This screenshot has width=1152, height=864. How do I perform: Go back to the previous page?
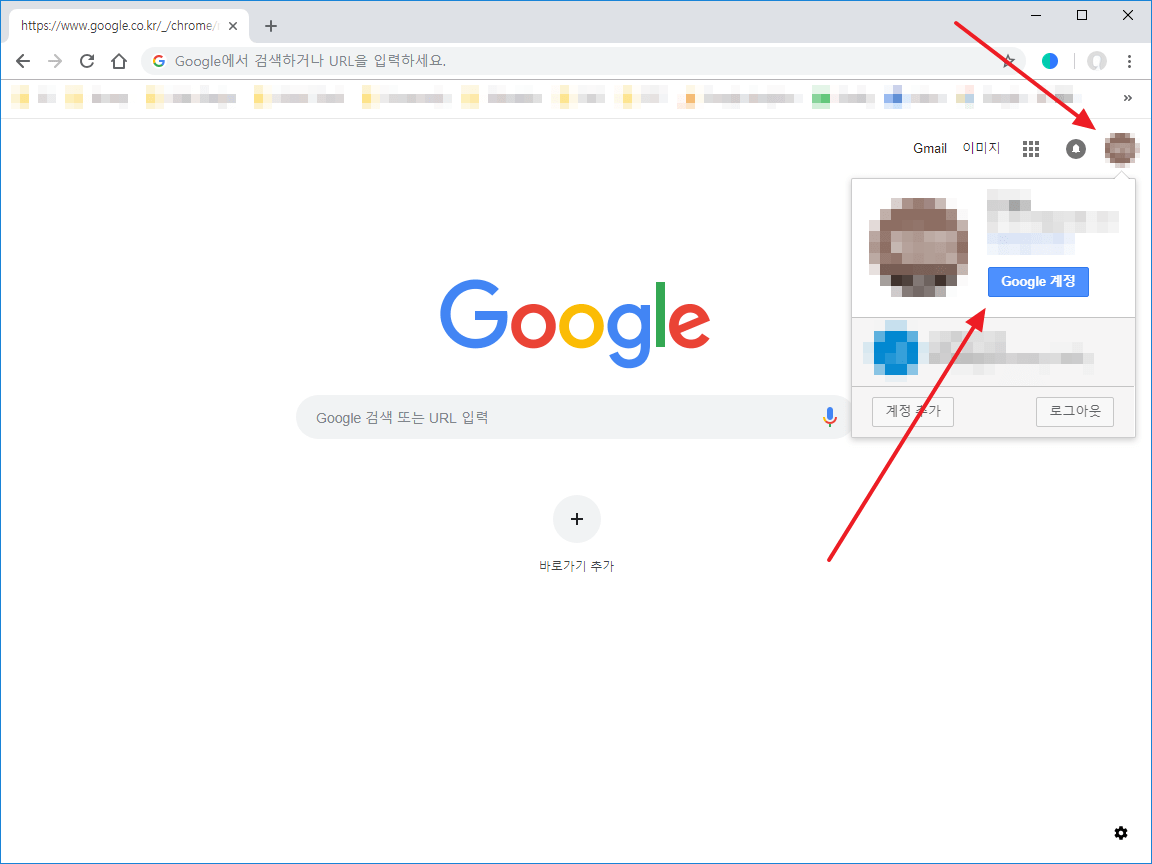pyautogui.click(x=23, y=61)
